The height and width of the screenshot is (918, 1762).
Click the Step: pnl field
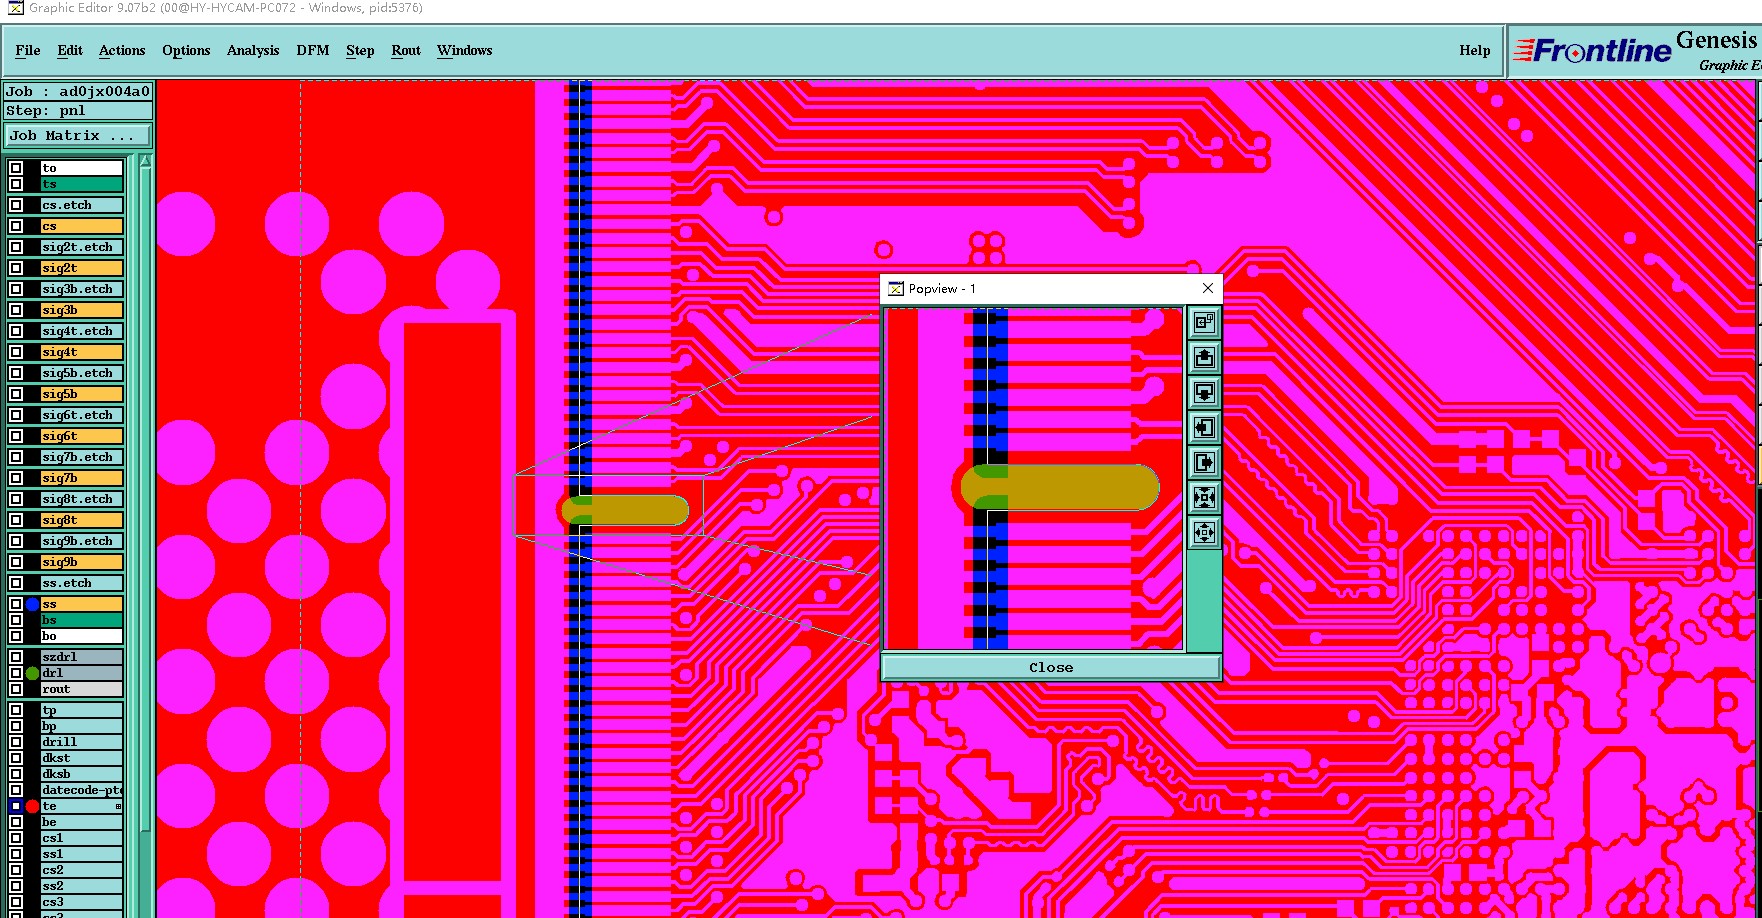tap(78, 110)
